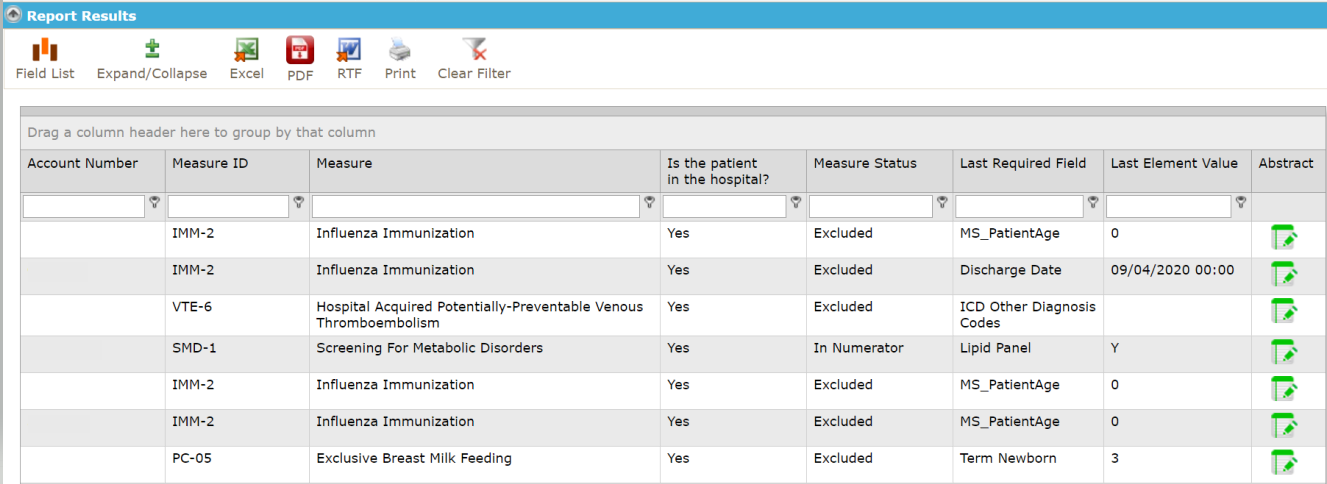Open filter menu for Measure Status column

point(942,202)
